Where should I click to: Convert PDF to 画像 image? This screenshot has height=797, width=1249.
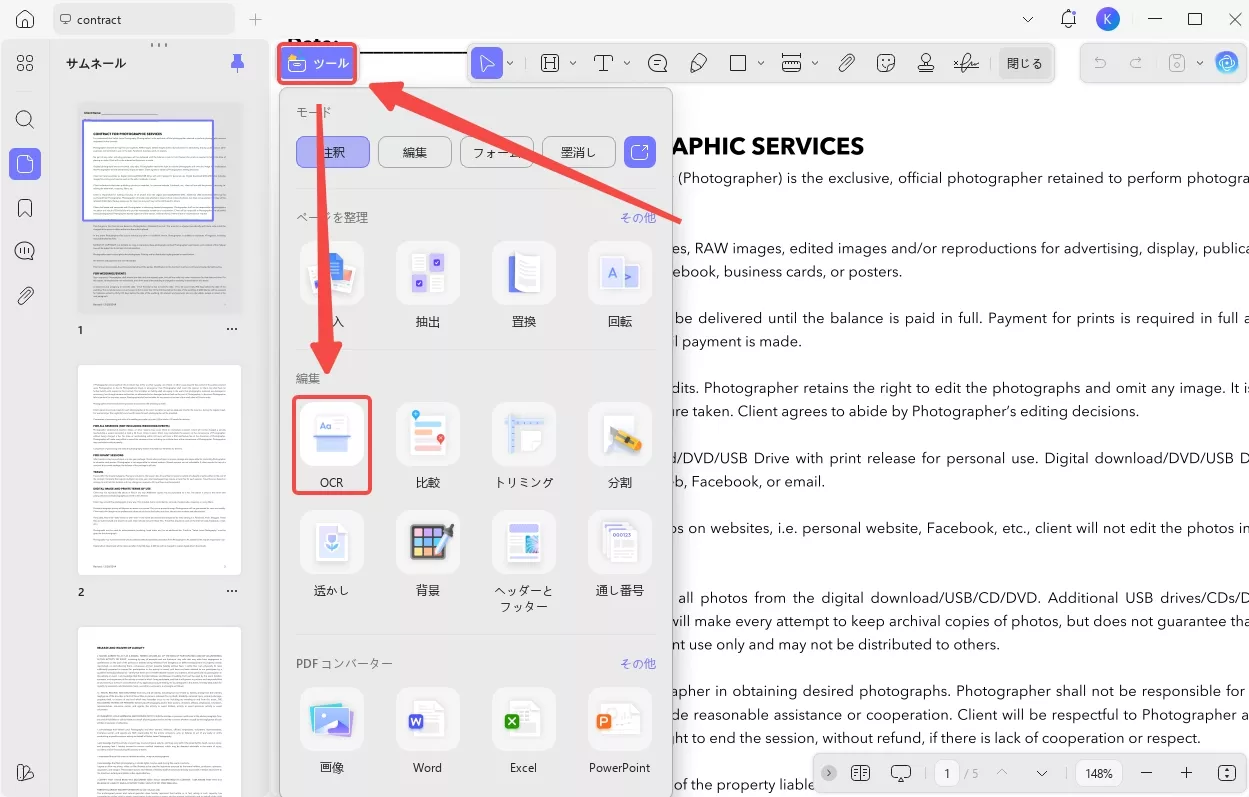332,731
